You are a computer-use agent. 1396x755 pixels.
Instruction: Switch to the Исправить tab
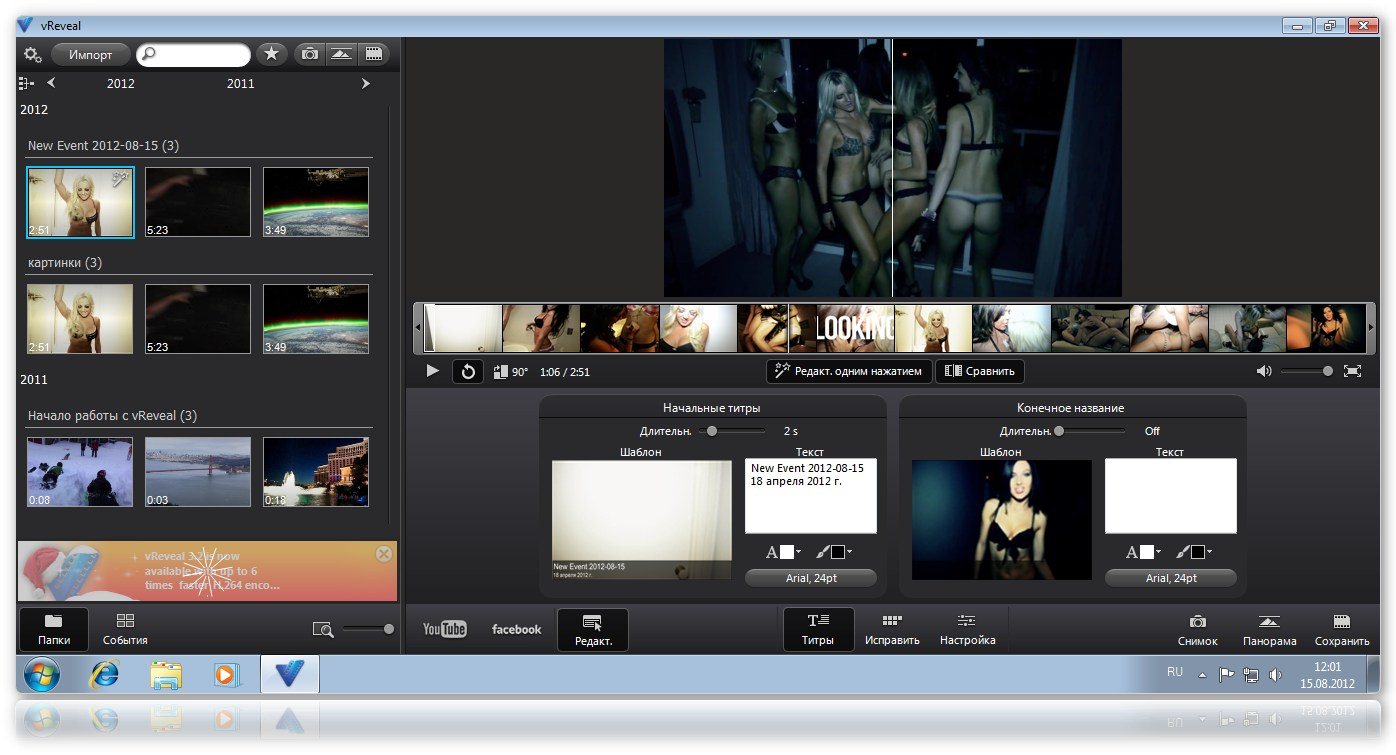[892, 629]
